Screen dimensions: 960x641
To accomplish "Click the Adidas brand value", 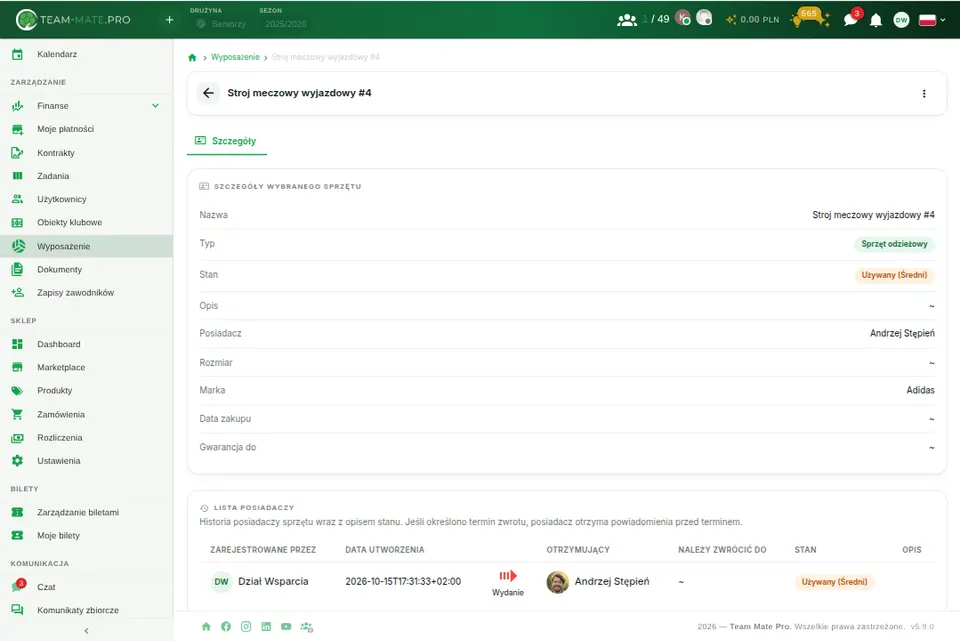I will (920, 390).
